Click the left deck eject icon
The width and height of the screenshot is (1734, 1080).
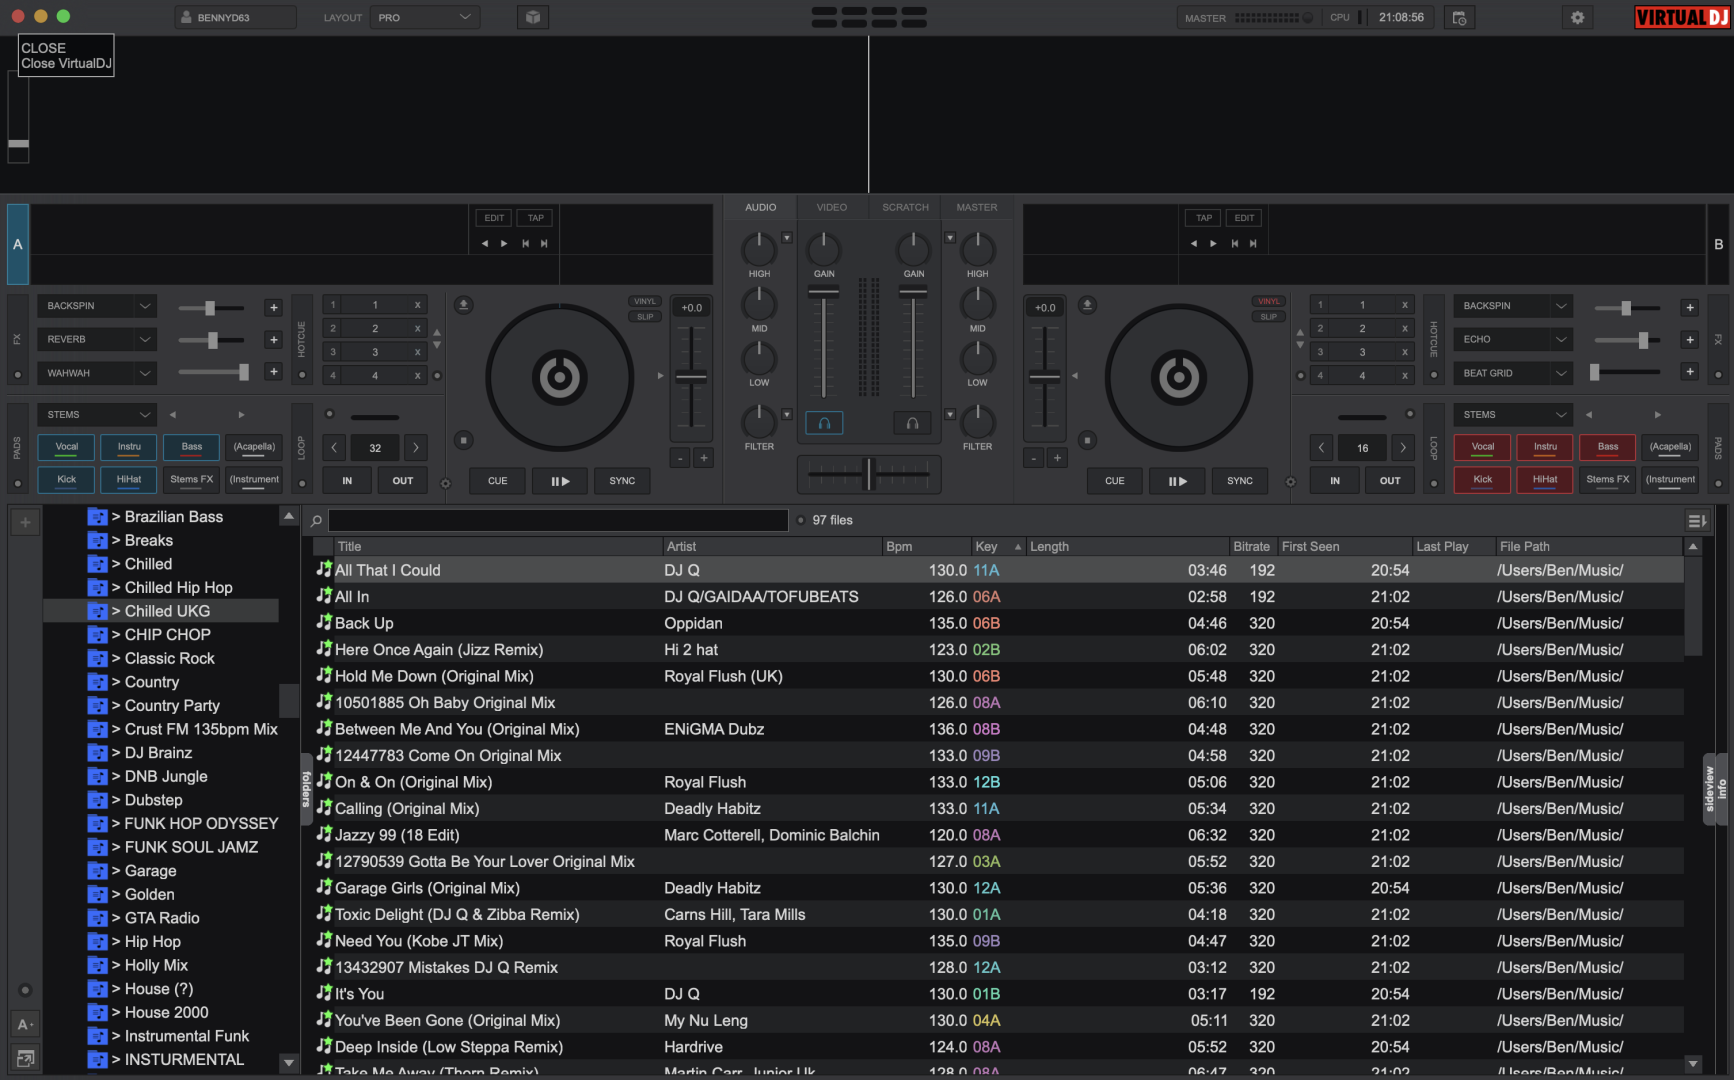(463, 305)
